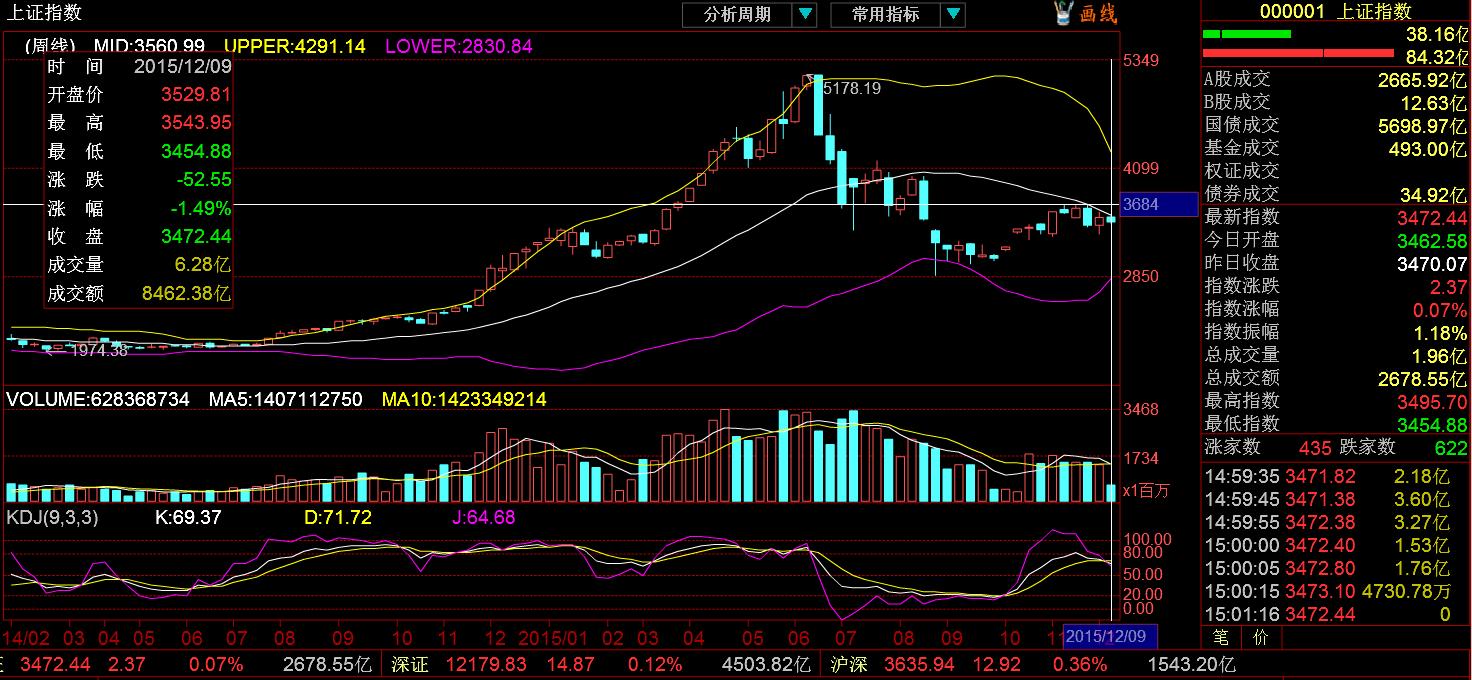This screenshot has height=680, width=1472.
Task: Select the 债券成交 34.92亿 row
Action: pyautogui.click(x=1336, y=194)
